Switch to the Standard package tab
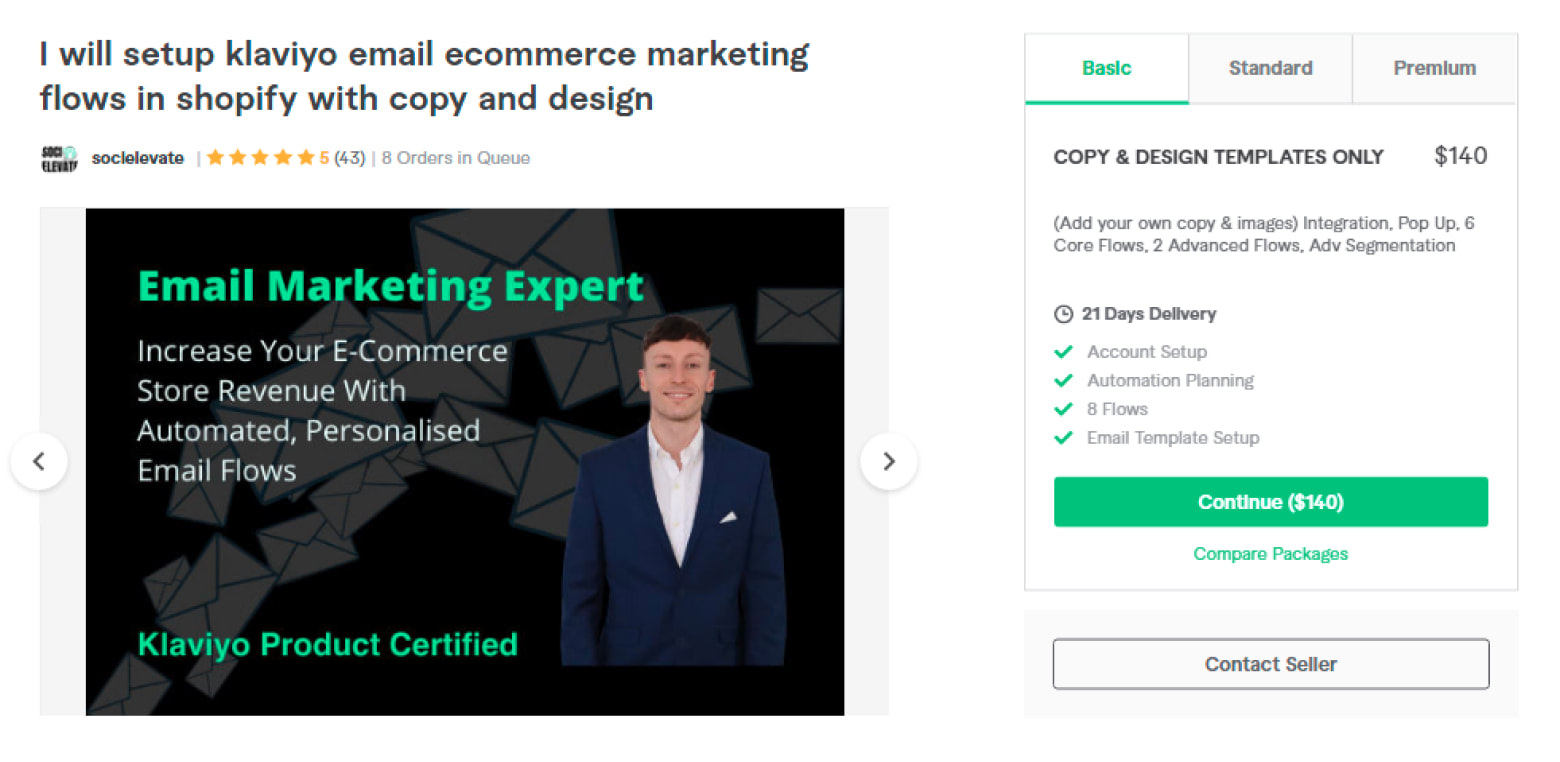Viewport: 1560px width, 762px height. coord(1270,68)
